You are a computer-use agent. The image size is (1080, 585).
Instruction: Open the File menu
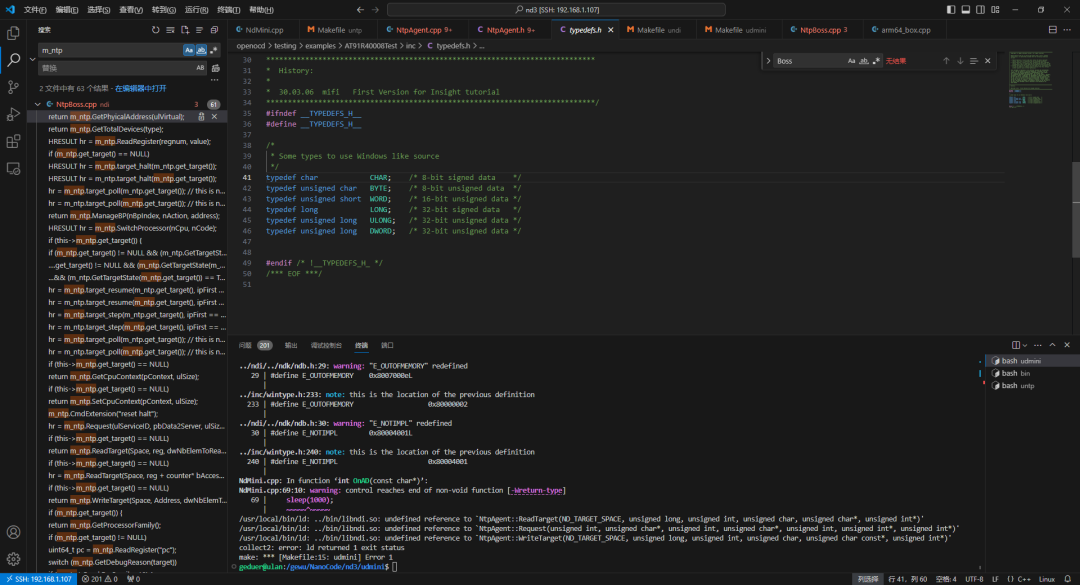tap(34, 10)
